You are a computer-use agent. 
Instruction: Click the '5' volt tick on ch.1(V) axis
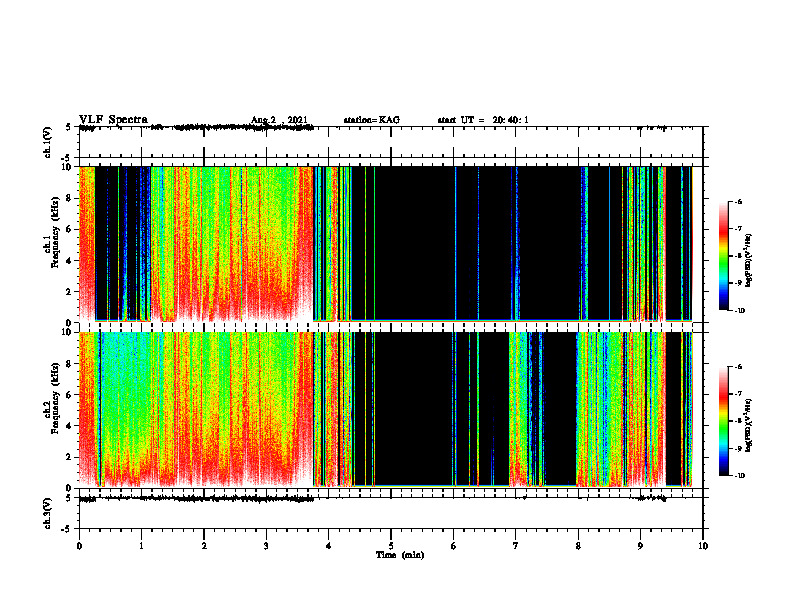(68, 127)
